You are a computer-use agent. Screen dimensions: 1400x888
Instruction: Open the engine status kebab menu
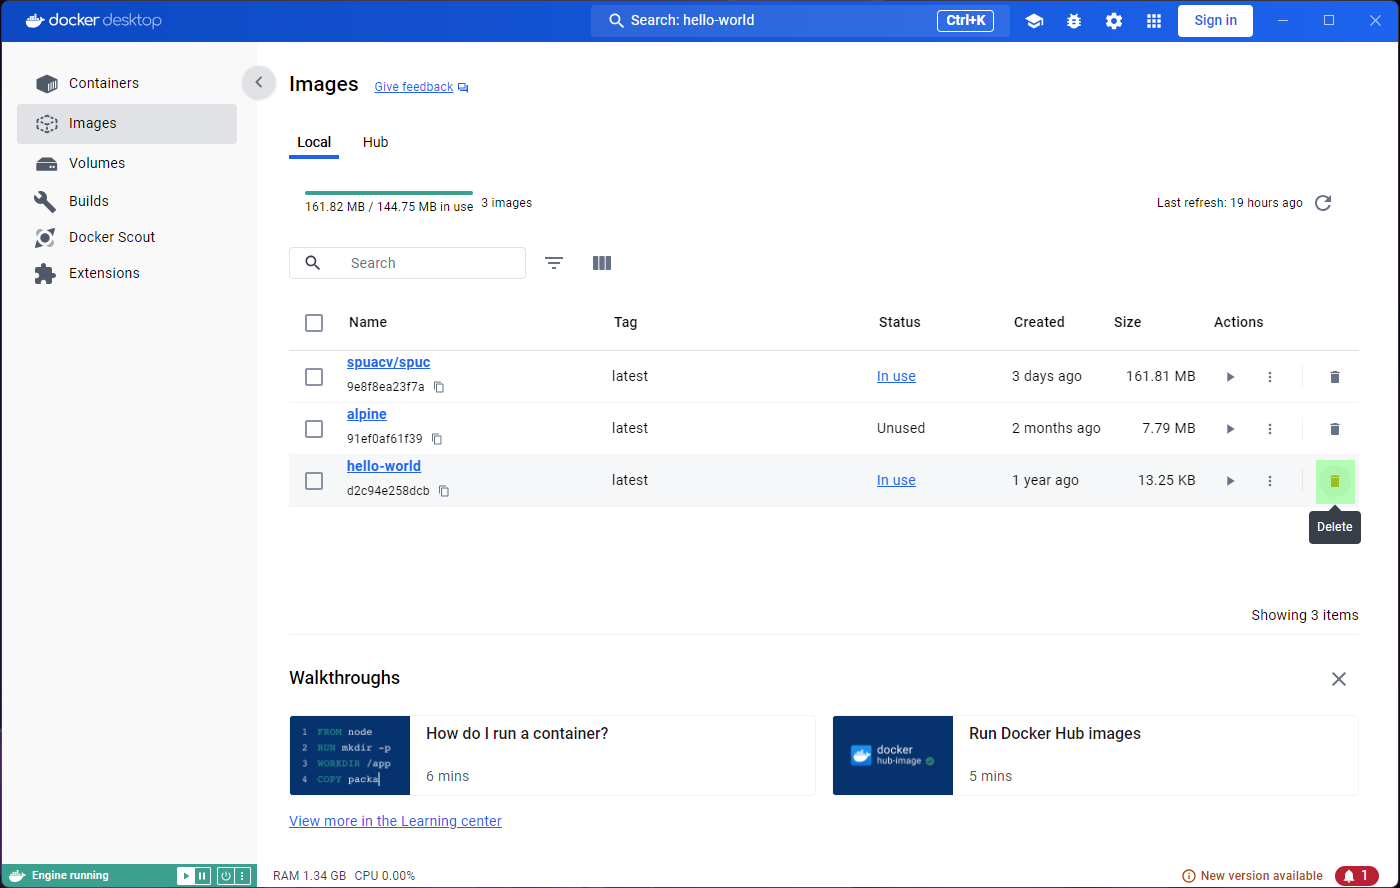(242, 876)
